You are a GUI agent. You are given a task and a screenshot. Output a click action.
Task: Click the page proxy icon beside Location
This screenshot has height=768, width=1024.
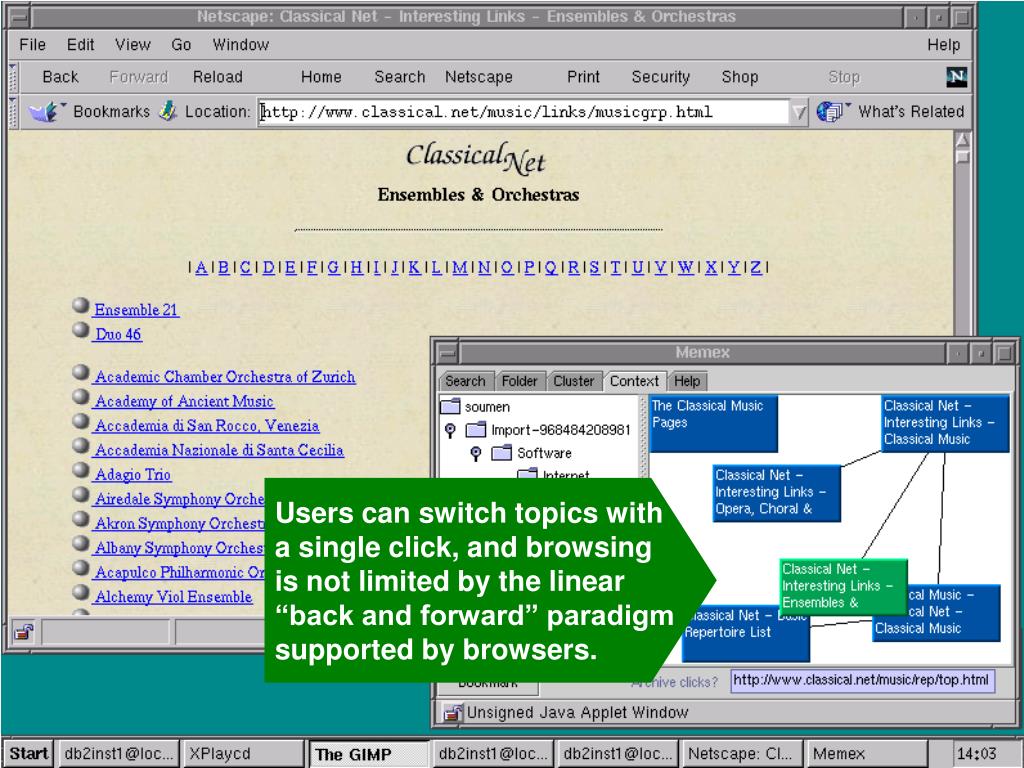click(x=168, y=111)
